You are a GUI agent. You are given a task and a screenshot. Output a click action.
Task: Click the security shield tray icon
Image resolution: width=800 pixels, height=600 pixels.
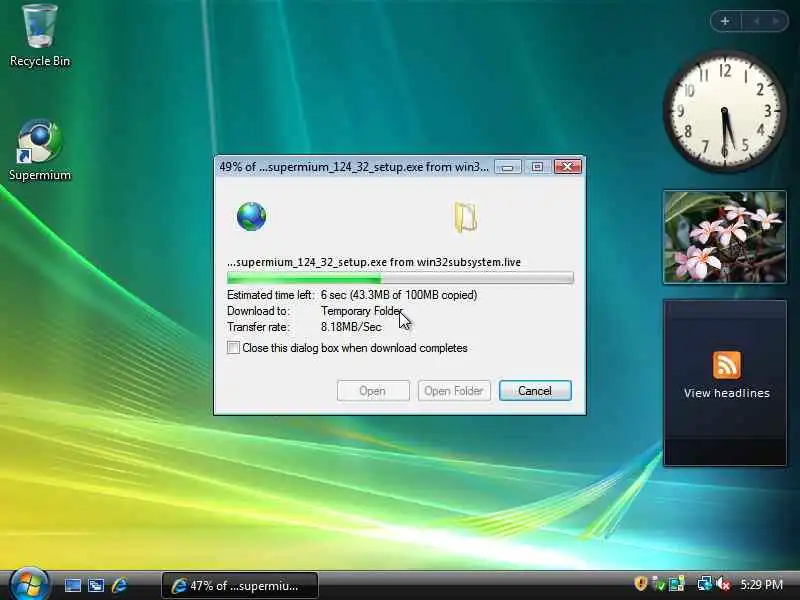pyautogui.click(x=640, y=583)
